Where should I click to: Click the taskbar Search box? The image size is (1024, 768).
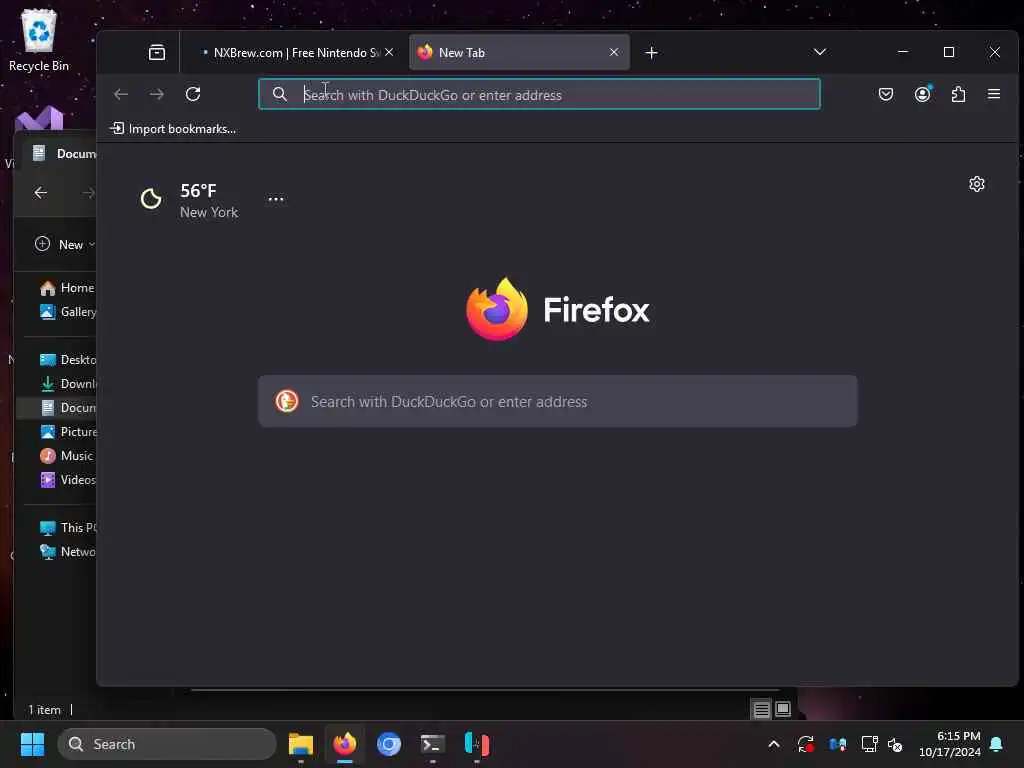[167, 744]
